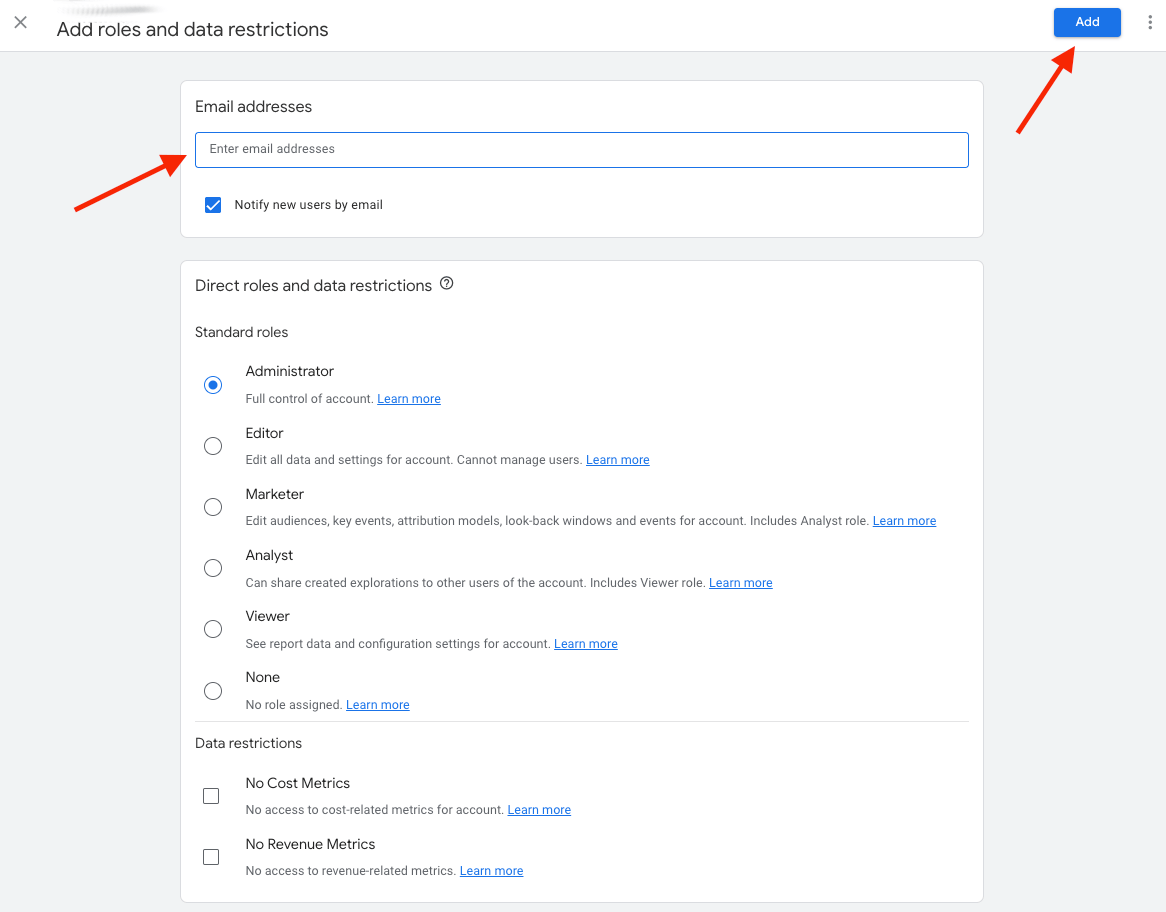Close the Add roles dialog
1166x912 pixels.
21,22
